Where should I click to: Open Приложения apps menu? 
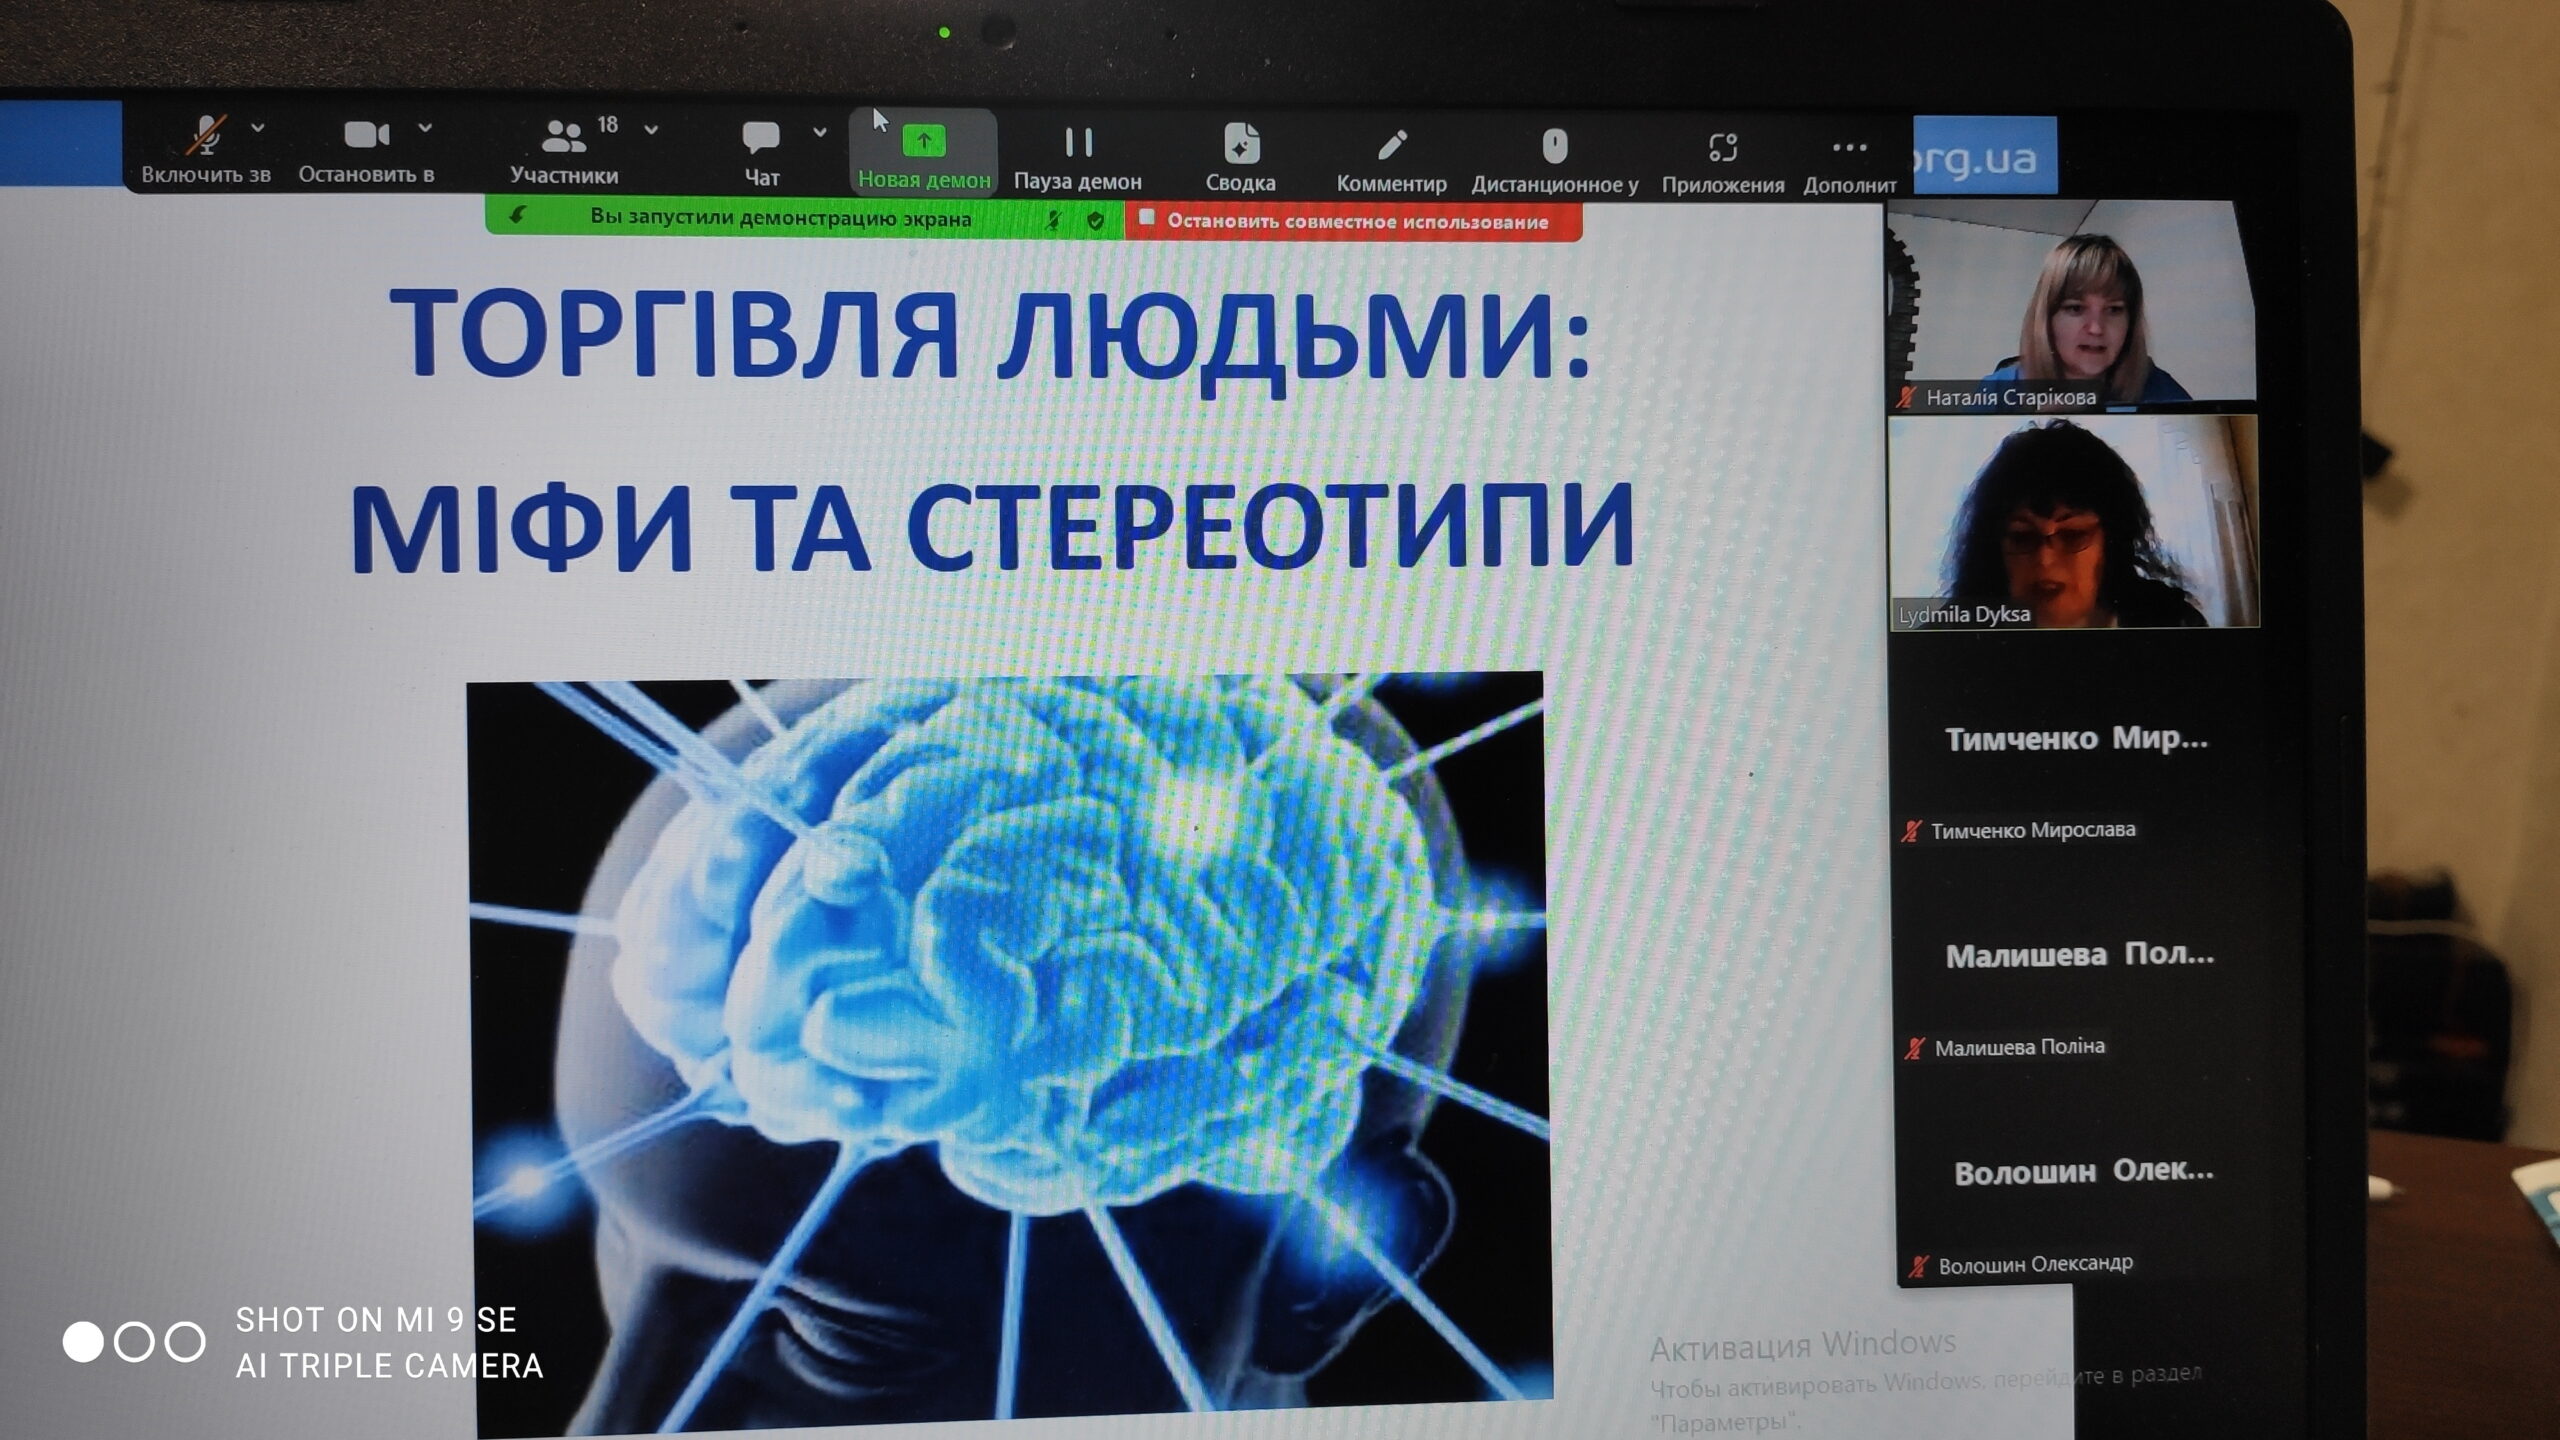1723,150
